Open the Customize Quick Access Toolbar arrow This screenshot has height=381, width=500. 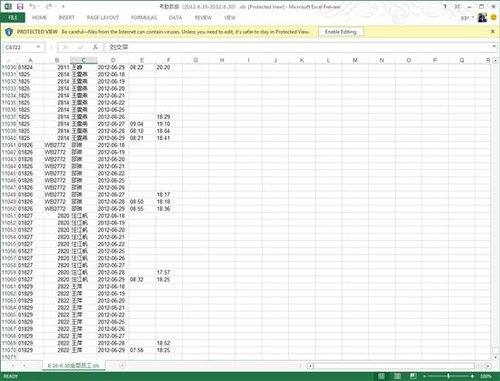(63, 6)
